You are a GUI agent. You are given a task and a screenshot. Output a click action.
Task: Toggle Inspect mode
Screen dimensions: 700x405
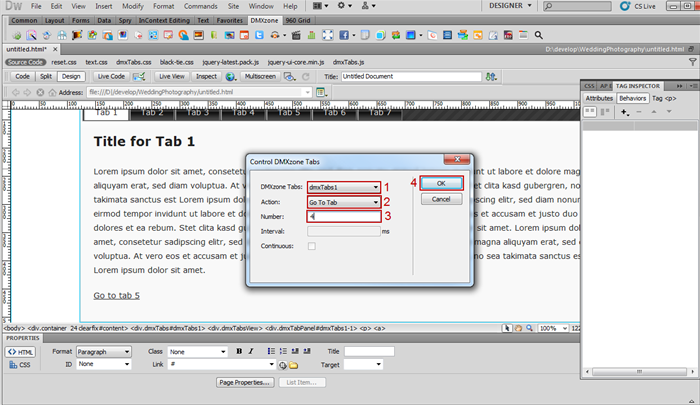pos(206,76)
